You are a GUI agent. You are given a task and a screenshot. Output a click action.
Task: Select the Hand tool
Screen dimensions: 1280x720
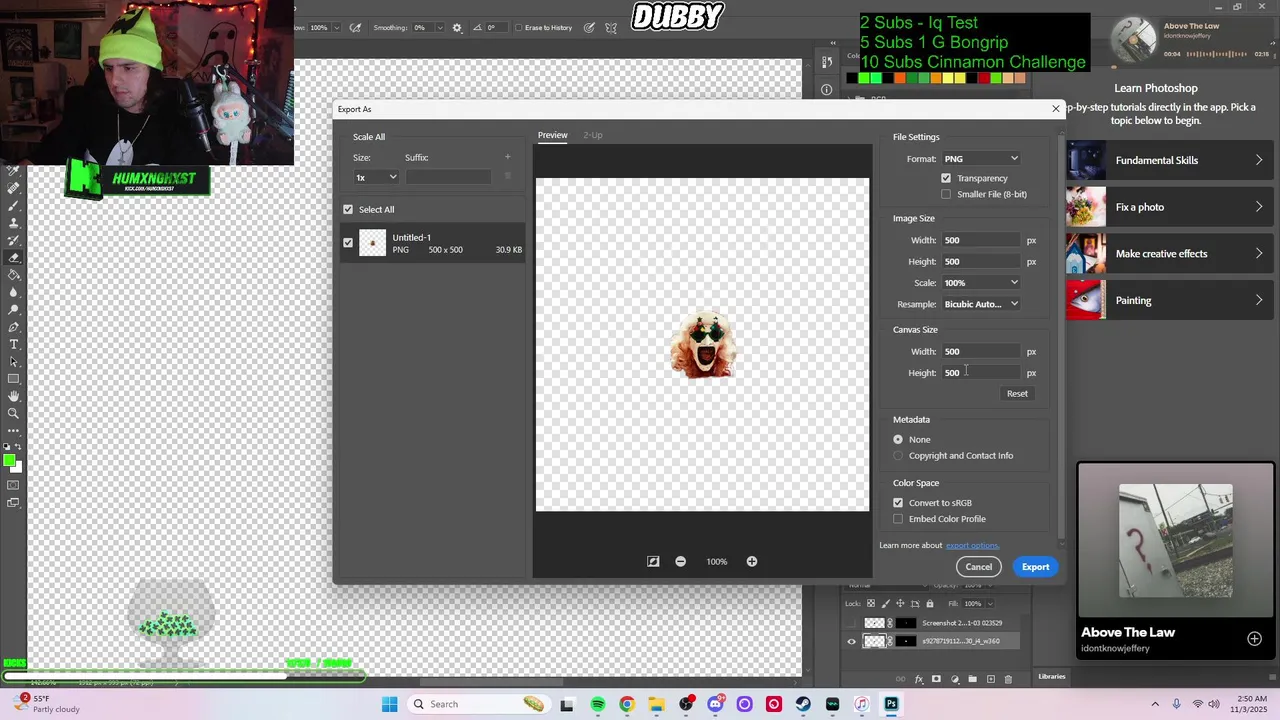pyautogui.click(x=14, y=396)
